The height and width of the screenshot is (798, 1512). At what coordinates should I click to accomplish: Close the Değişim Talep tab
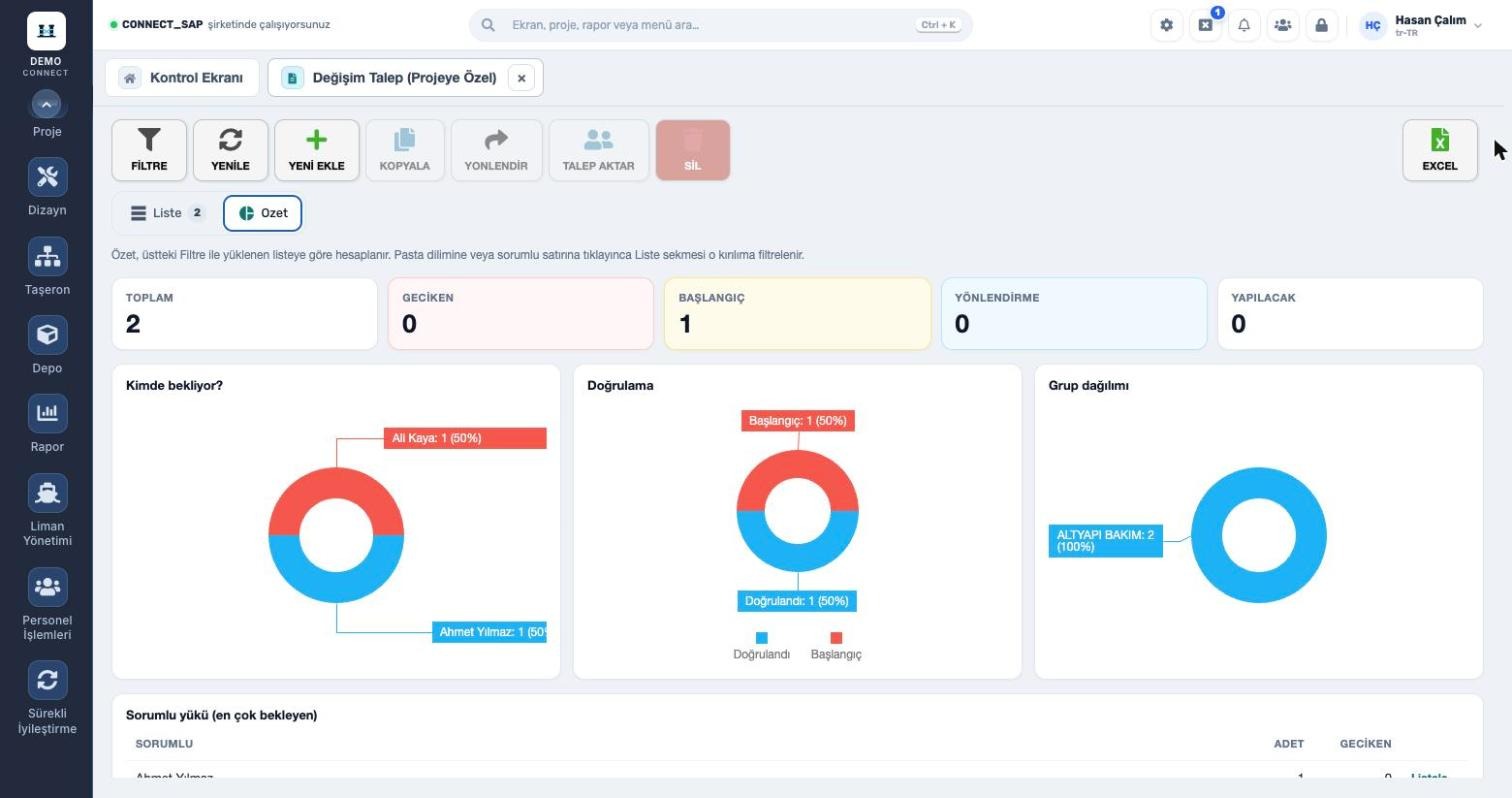521,77
